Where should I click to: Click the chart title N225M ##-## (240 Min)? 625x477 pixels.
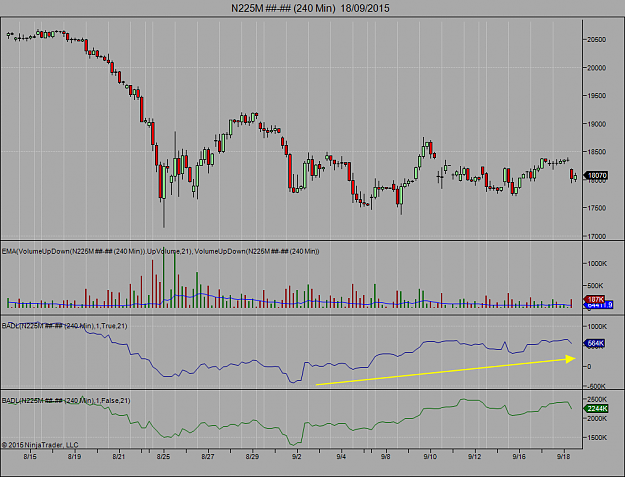pyautogui.click(x=310, y=8)
